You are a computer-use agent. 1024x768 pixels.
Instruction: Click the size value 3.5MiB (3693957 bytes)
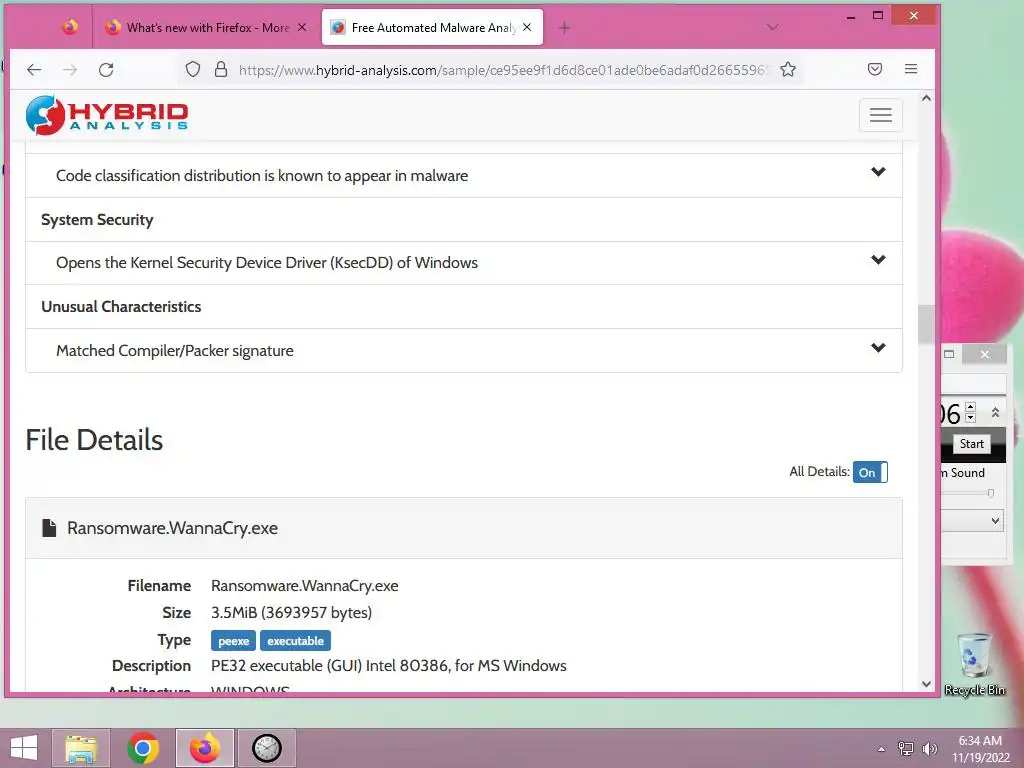pyautogui.click(x=291, y=613)
